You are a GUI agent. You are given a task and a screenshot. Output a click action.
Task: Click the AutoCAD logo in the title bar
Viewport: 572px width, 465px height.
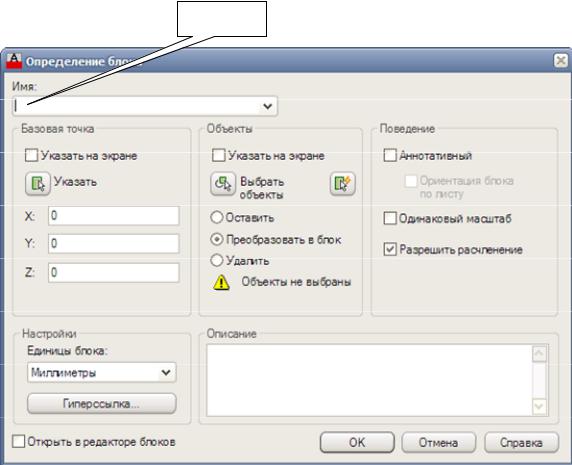pyautogui.click(x=14, y=61)
